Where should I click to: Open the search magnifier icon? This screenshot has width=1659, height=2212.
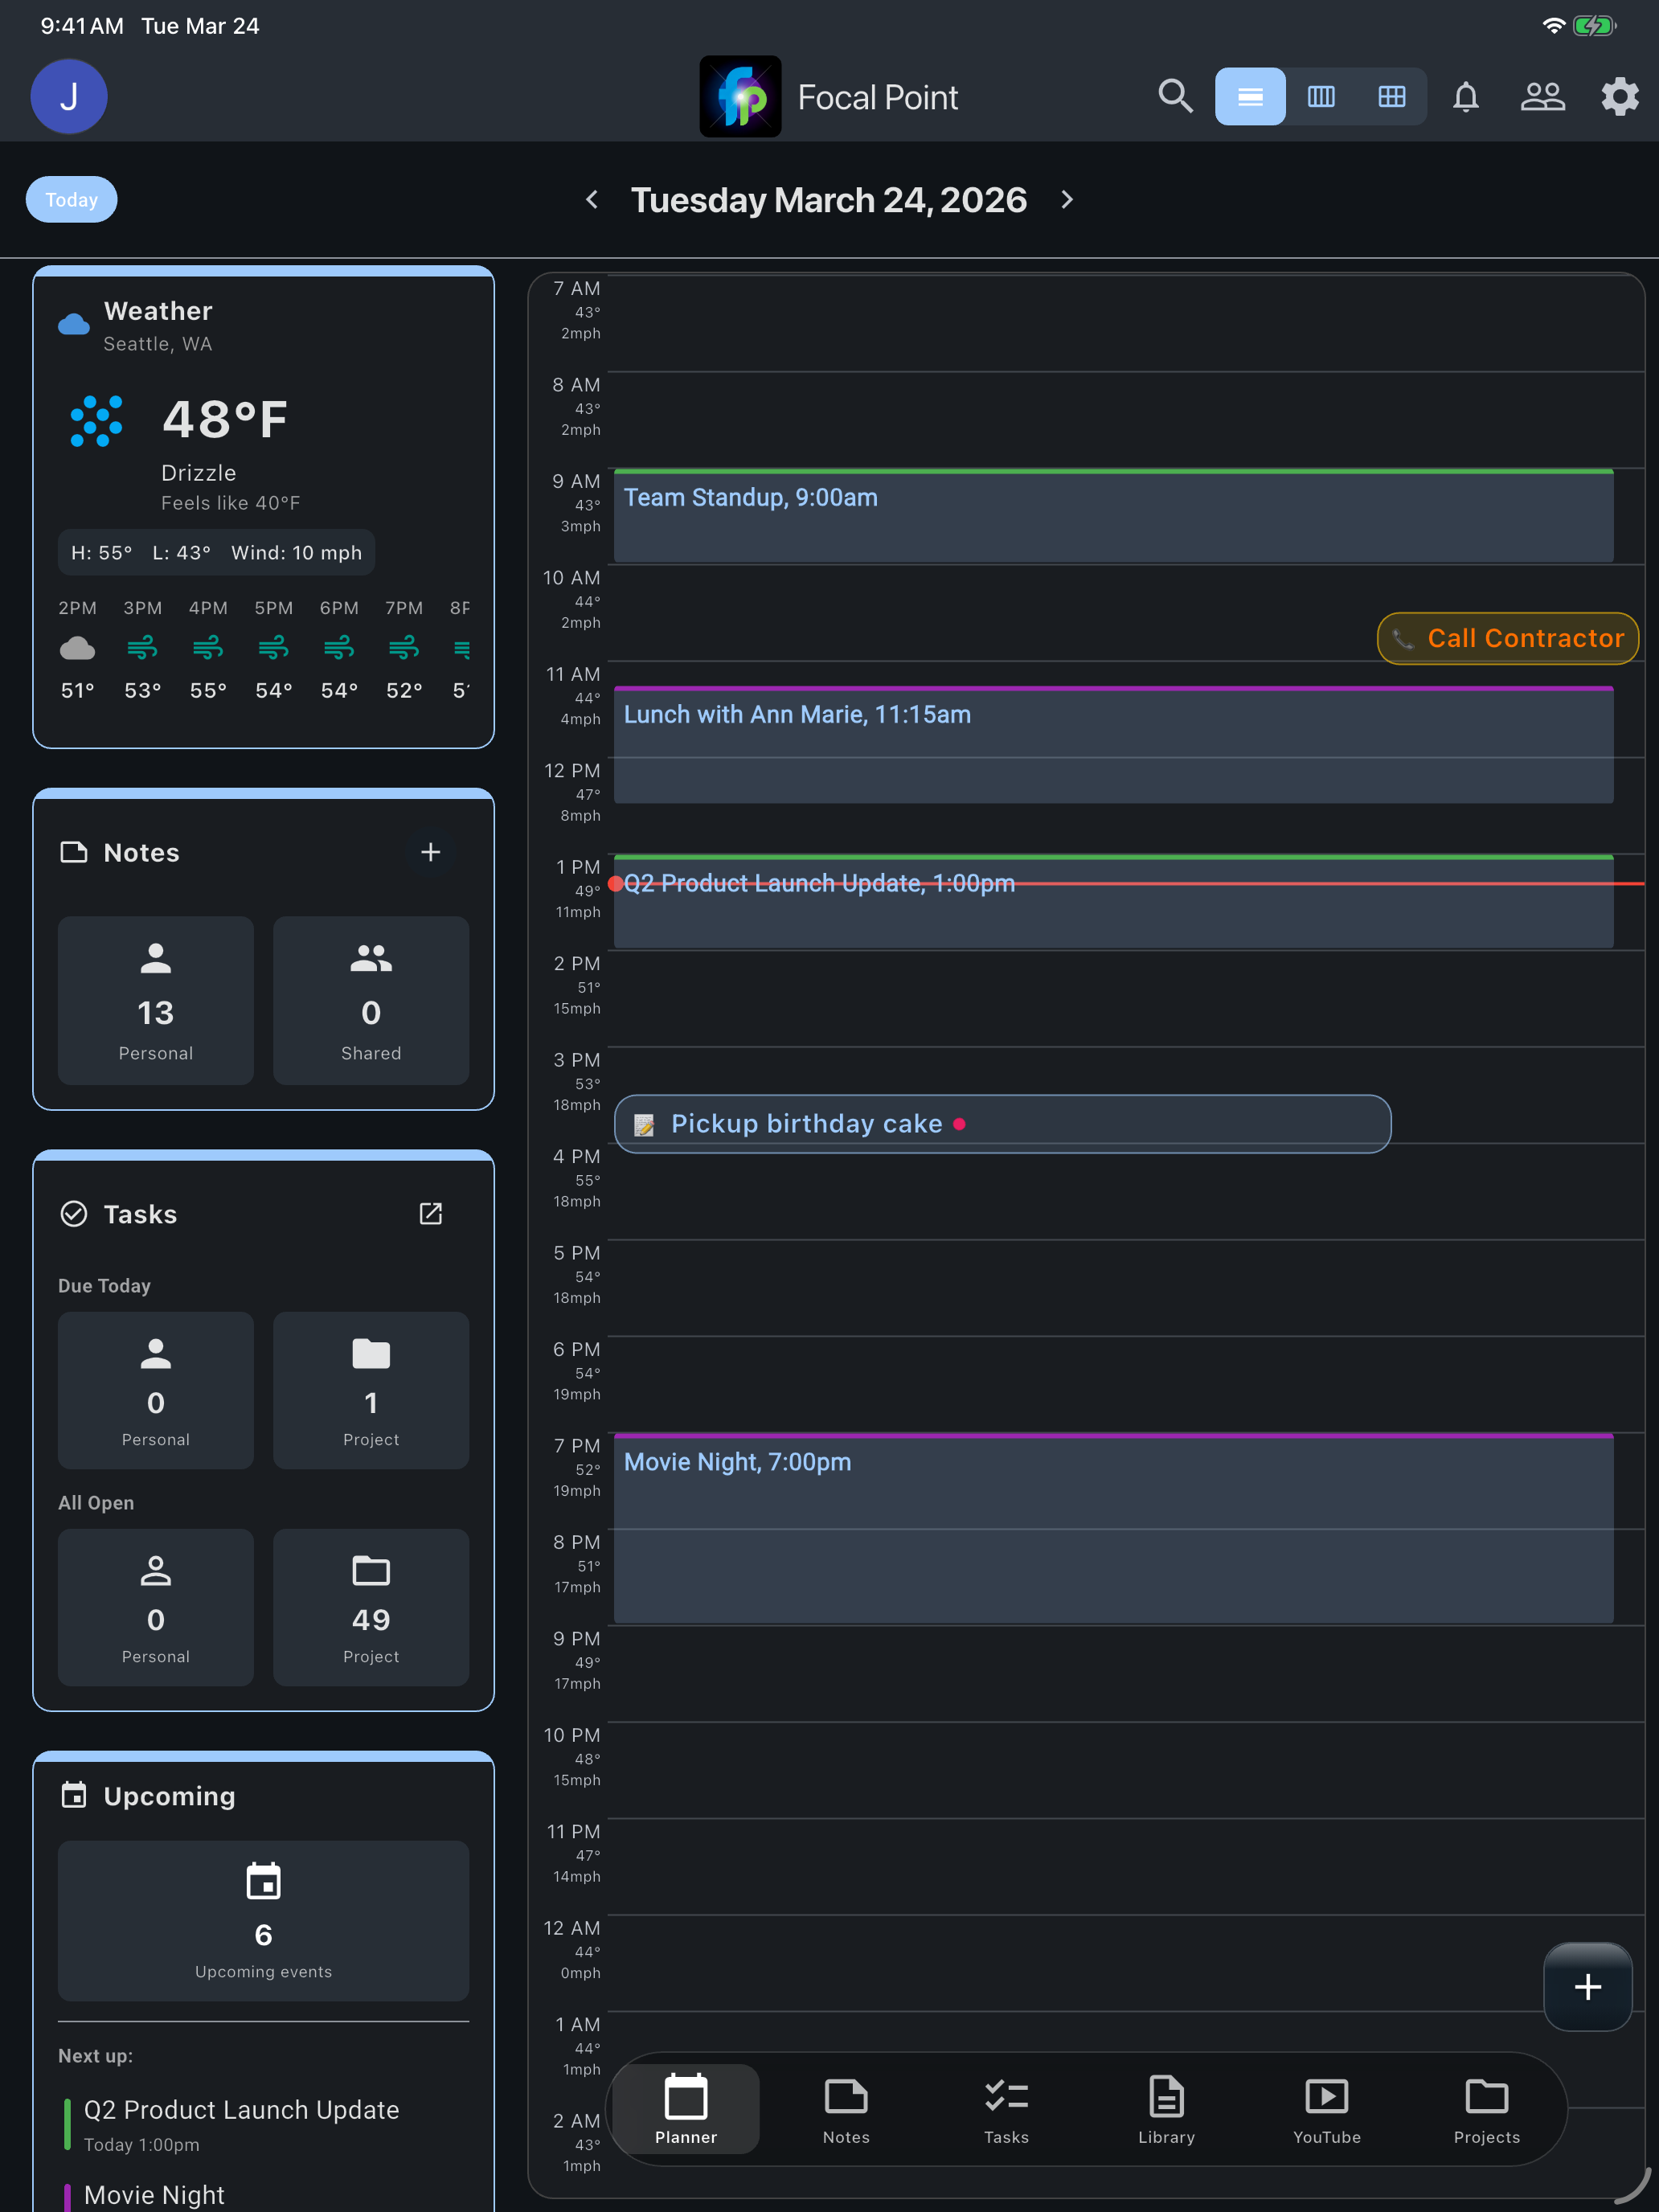(1175, 96)
